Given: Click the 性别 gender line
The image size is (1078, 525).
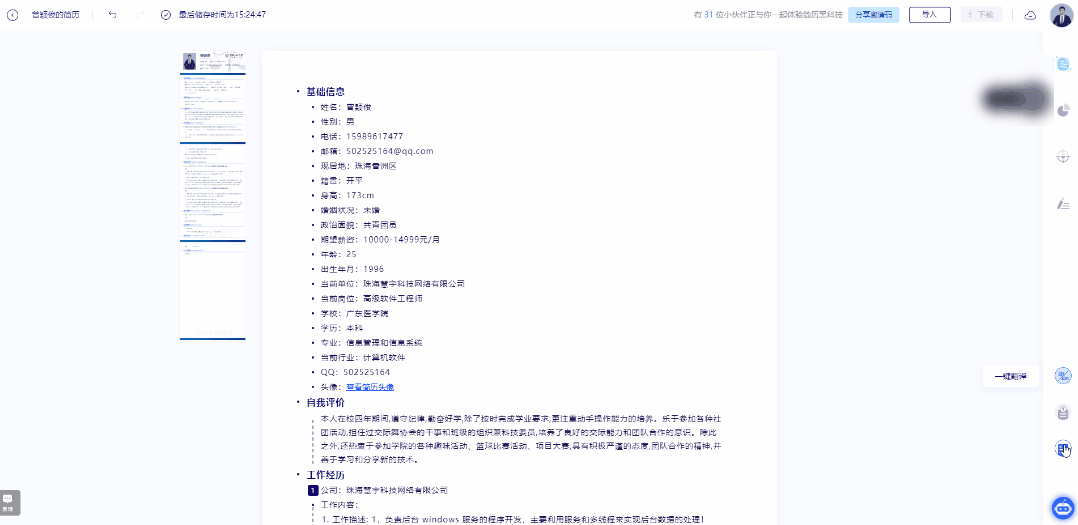Looking at the screenshot, I should click(337, 122).
